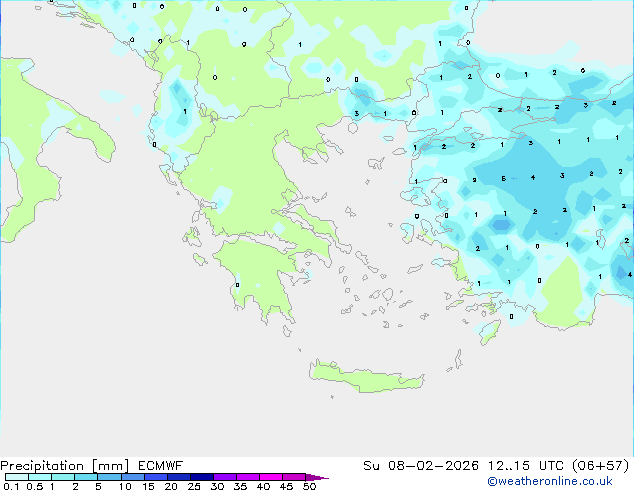
Task: Select the 'Precipitation [mm]' title text
Action: [64, 466]
